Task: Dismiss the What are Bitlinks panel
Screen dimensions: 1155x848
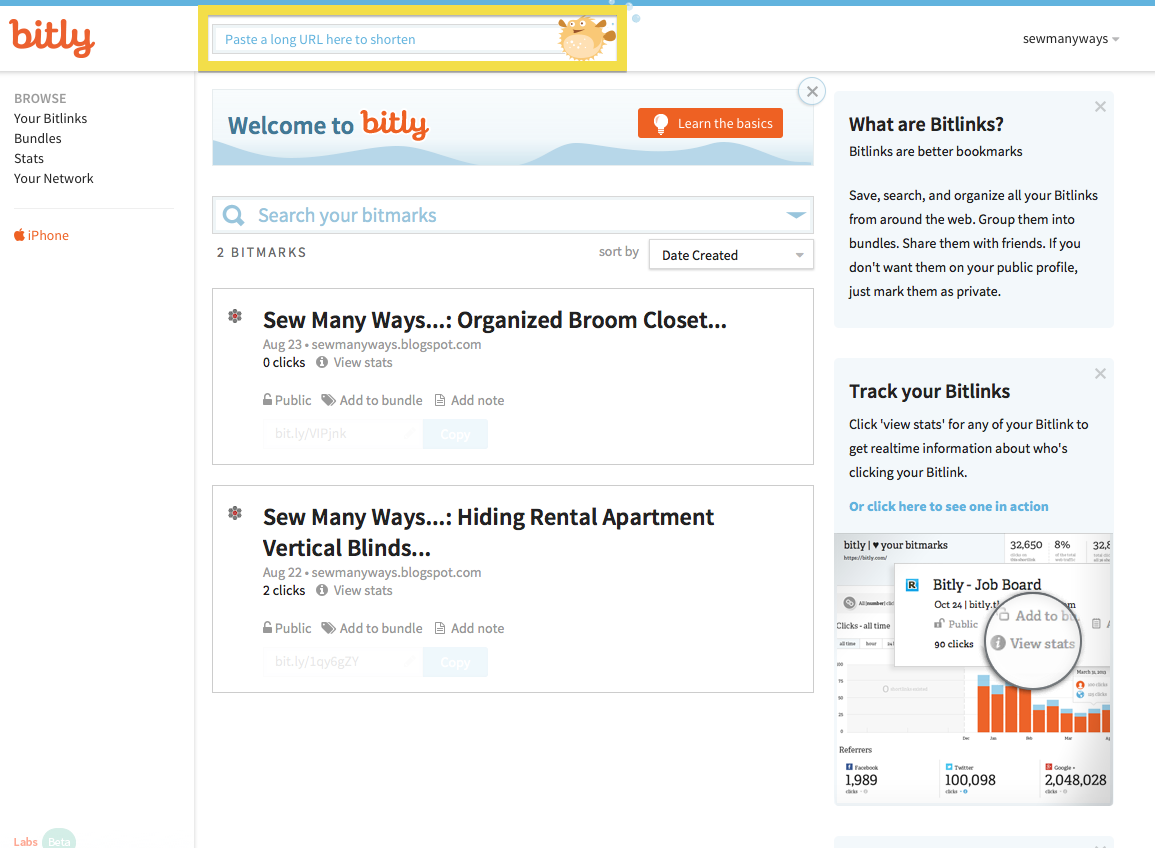Action: point(1100,107)
